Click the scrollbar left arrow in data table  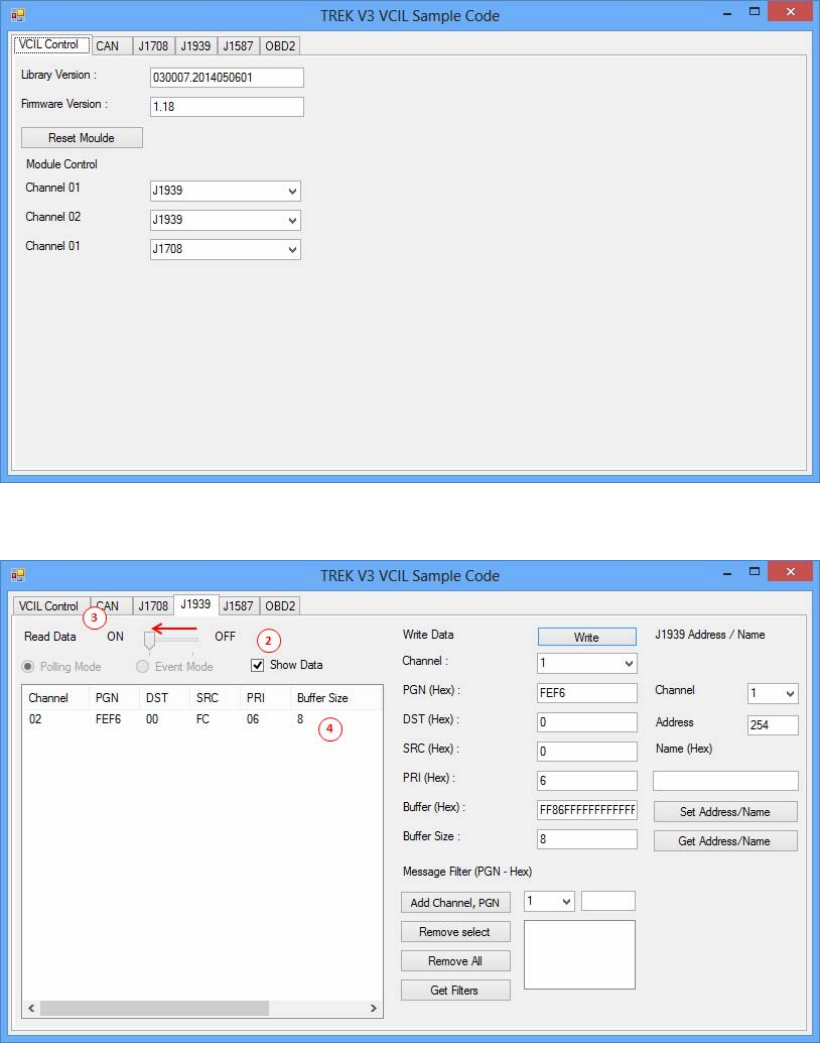(x=31, y=1008)
